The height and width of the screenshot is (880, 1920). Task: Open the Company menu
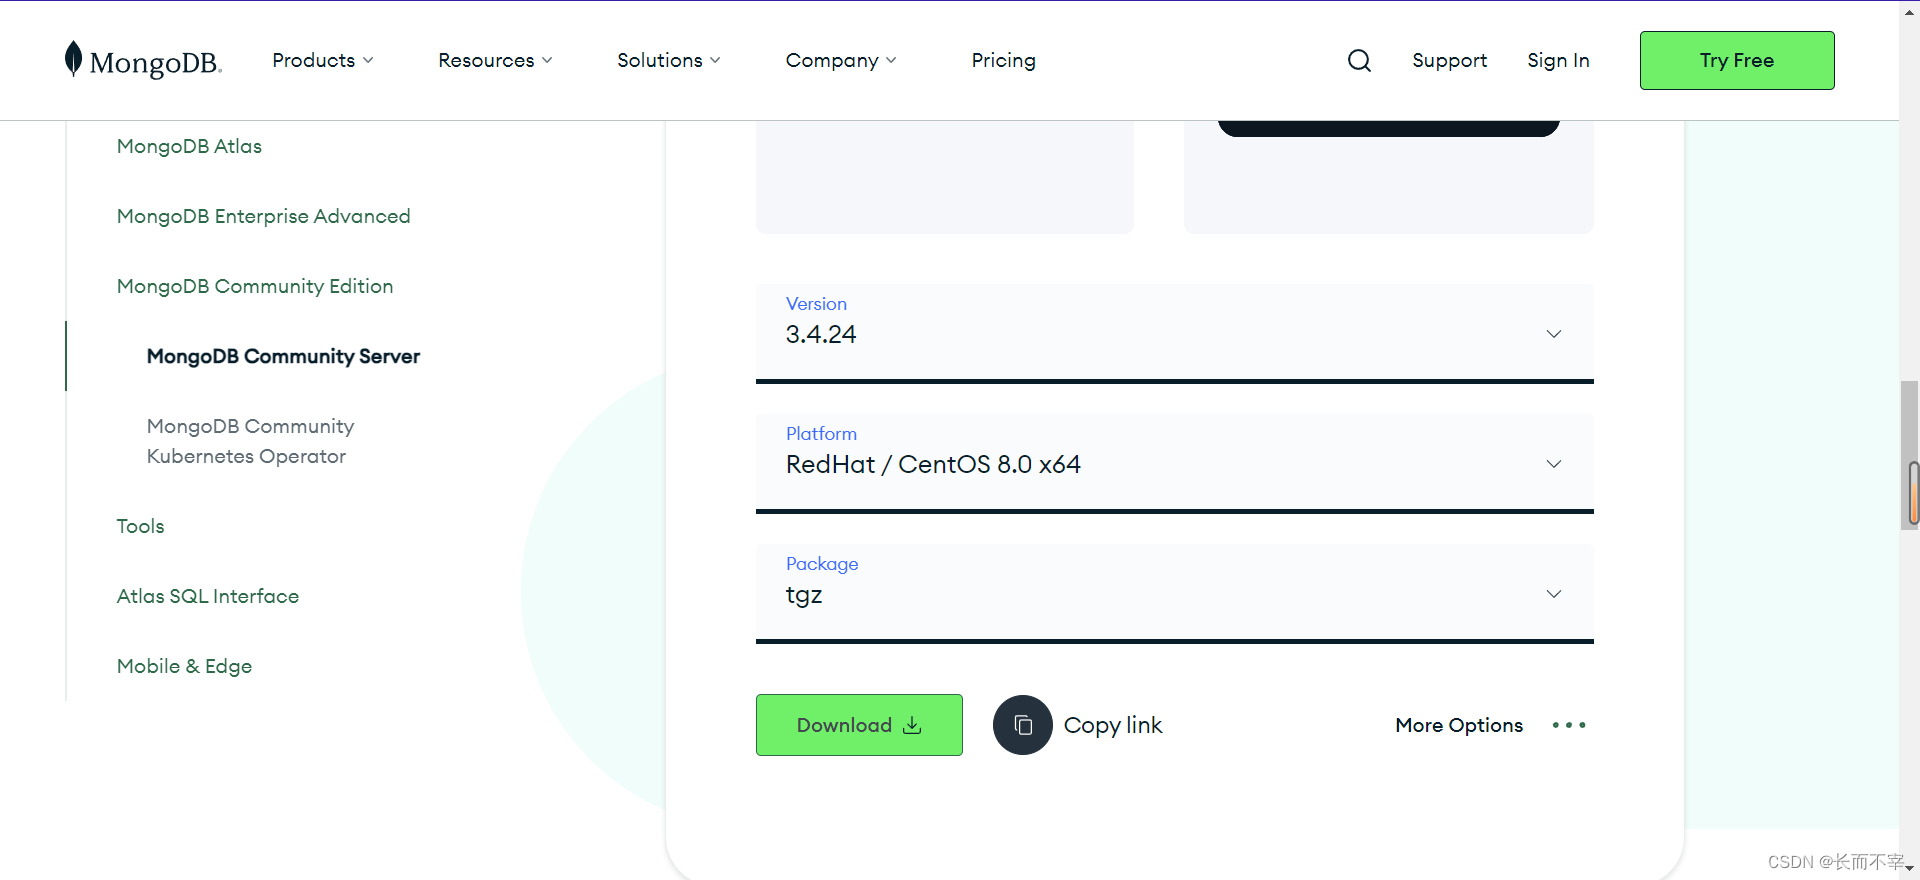pyautogui.click(x=841, y=60)
